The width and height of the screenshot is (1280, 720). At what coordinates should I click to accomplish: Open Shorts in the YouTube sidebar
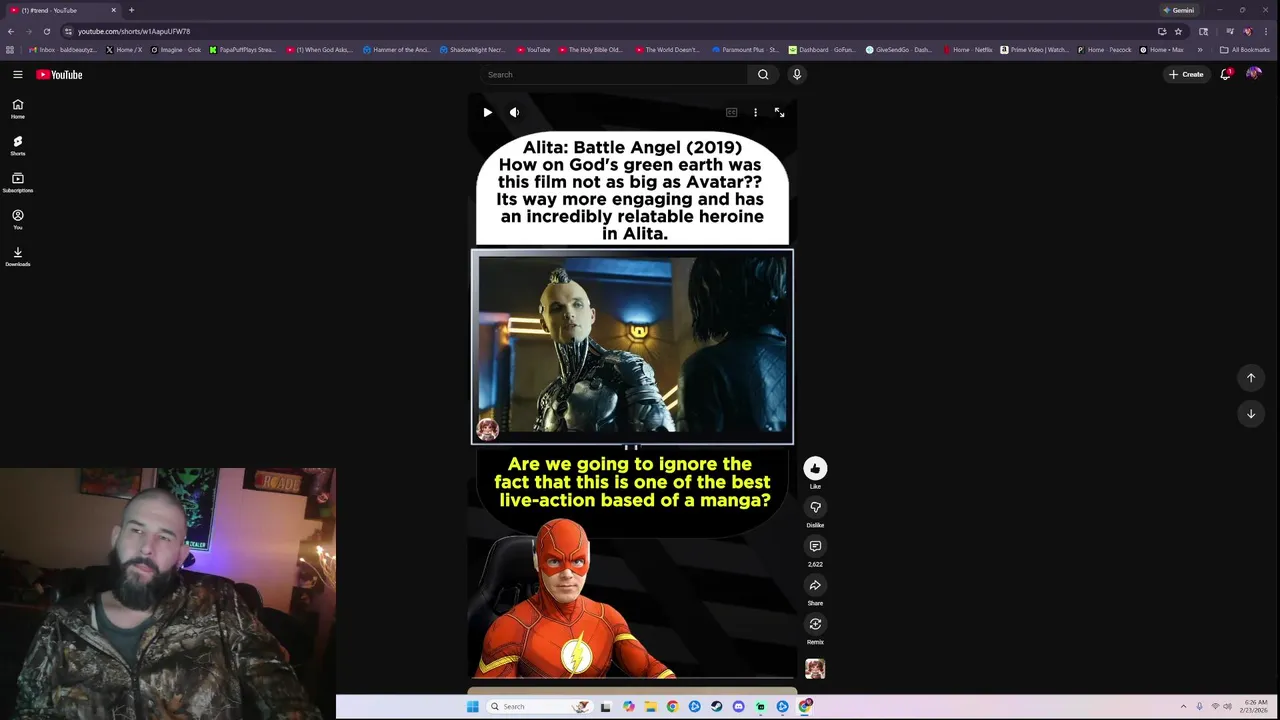17,146
